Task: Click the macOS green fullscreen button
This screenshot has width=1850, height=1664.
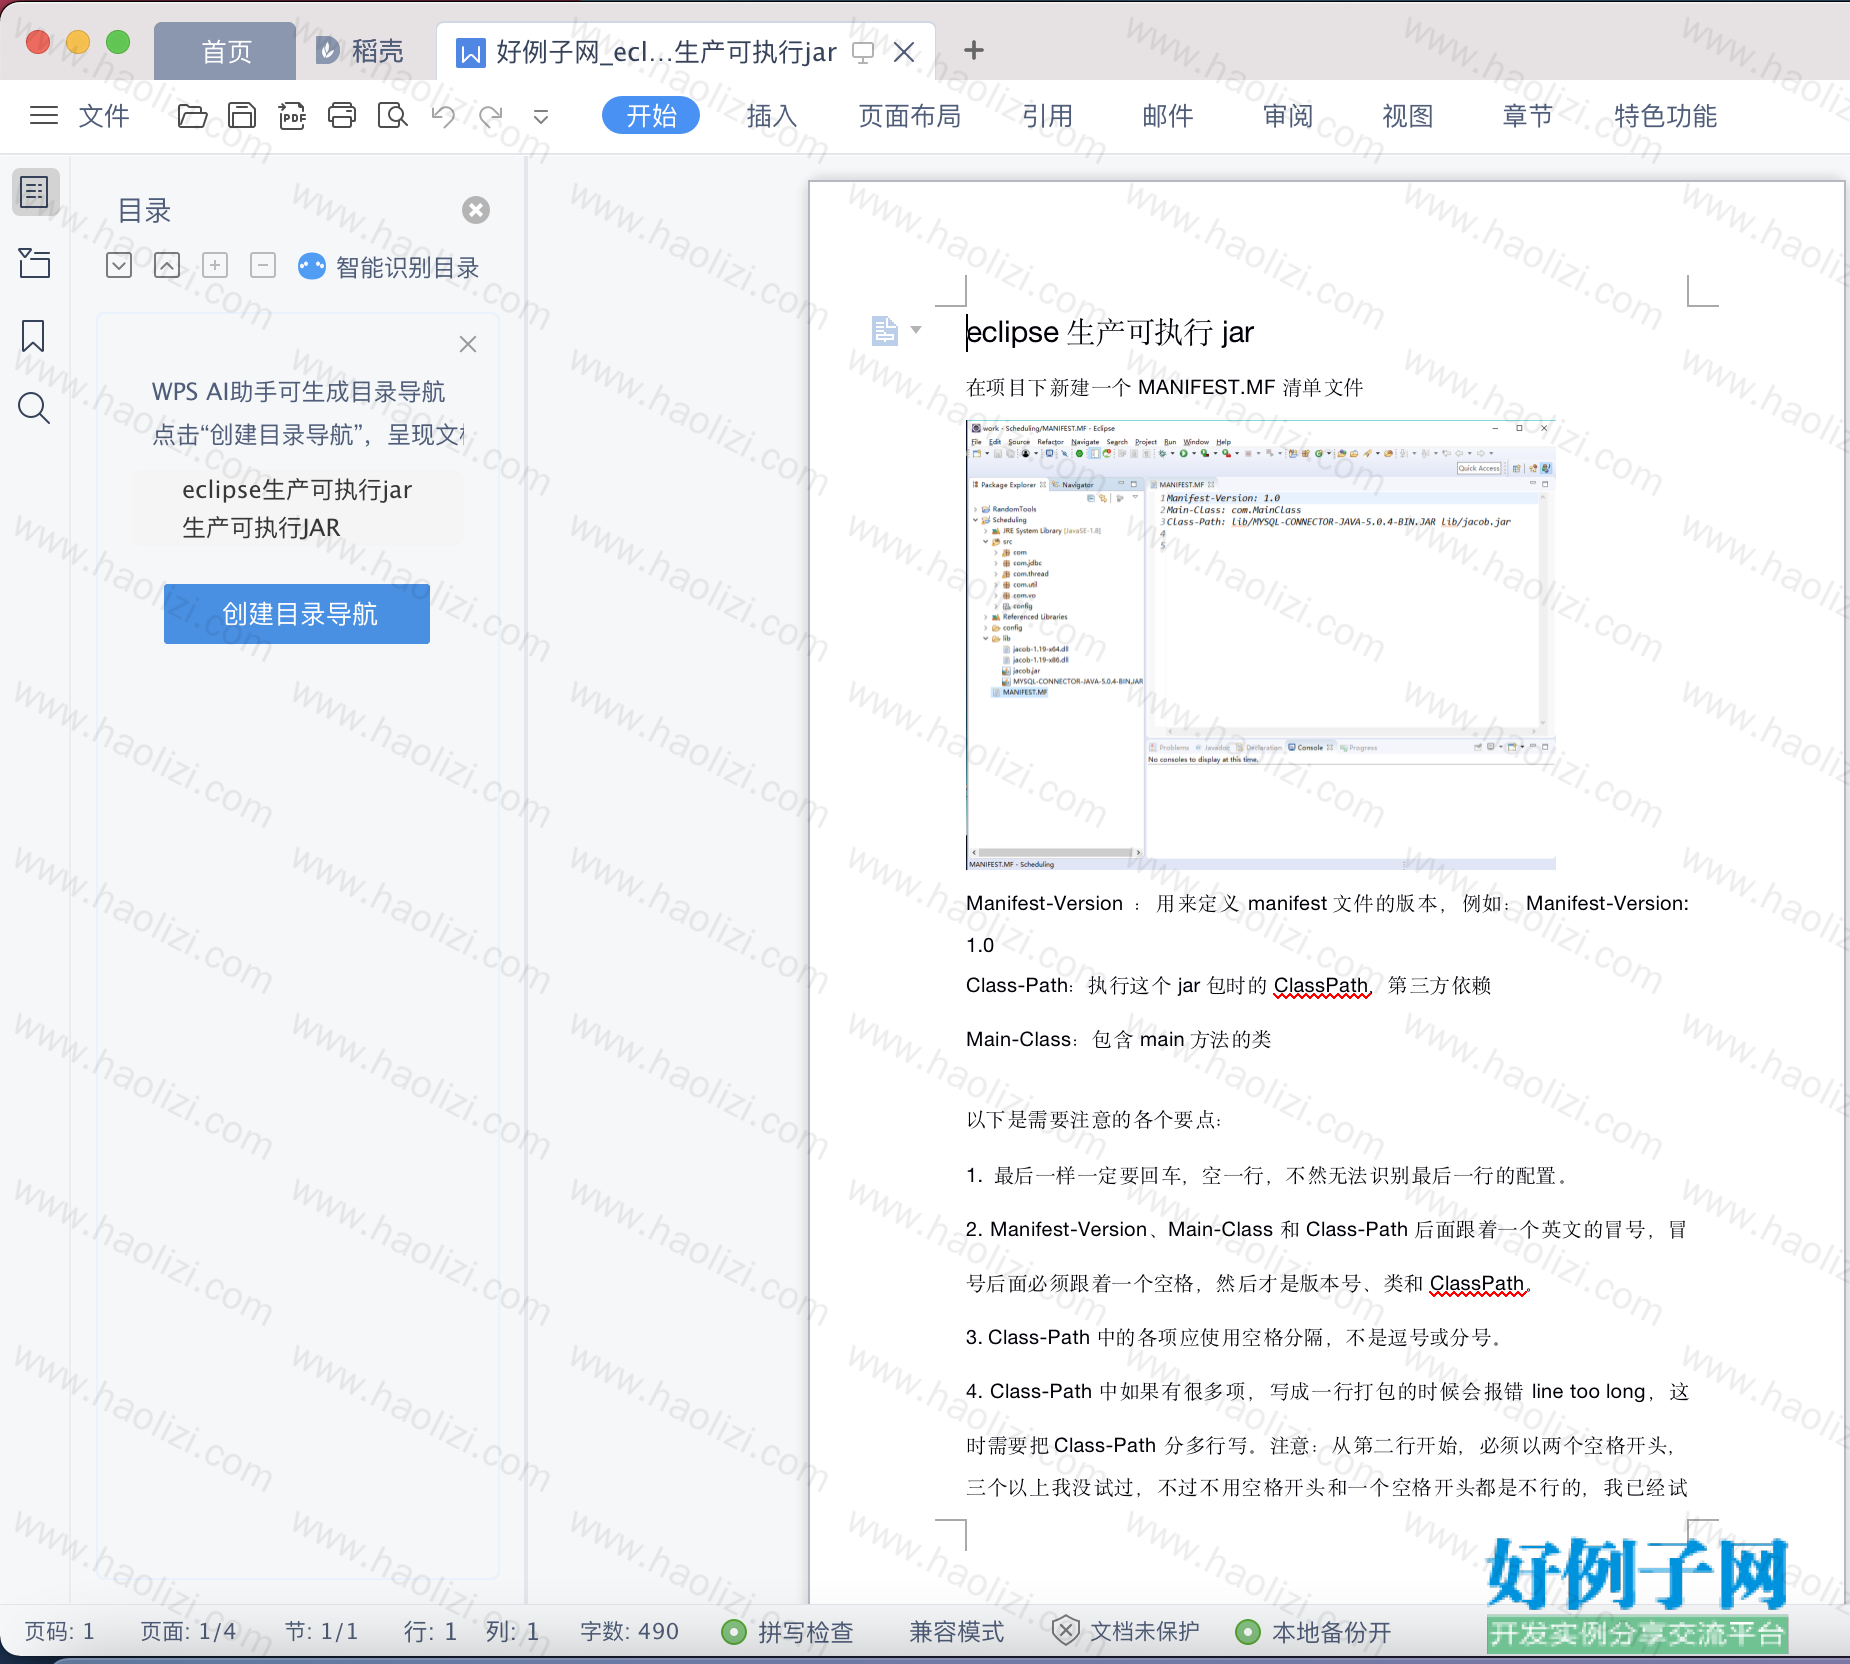Action: tap(118, 42)
